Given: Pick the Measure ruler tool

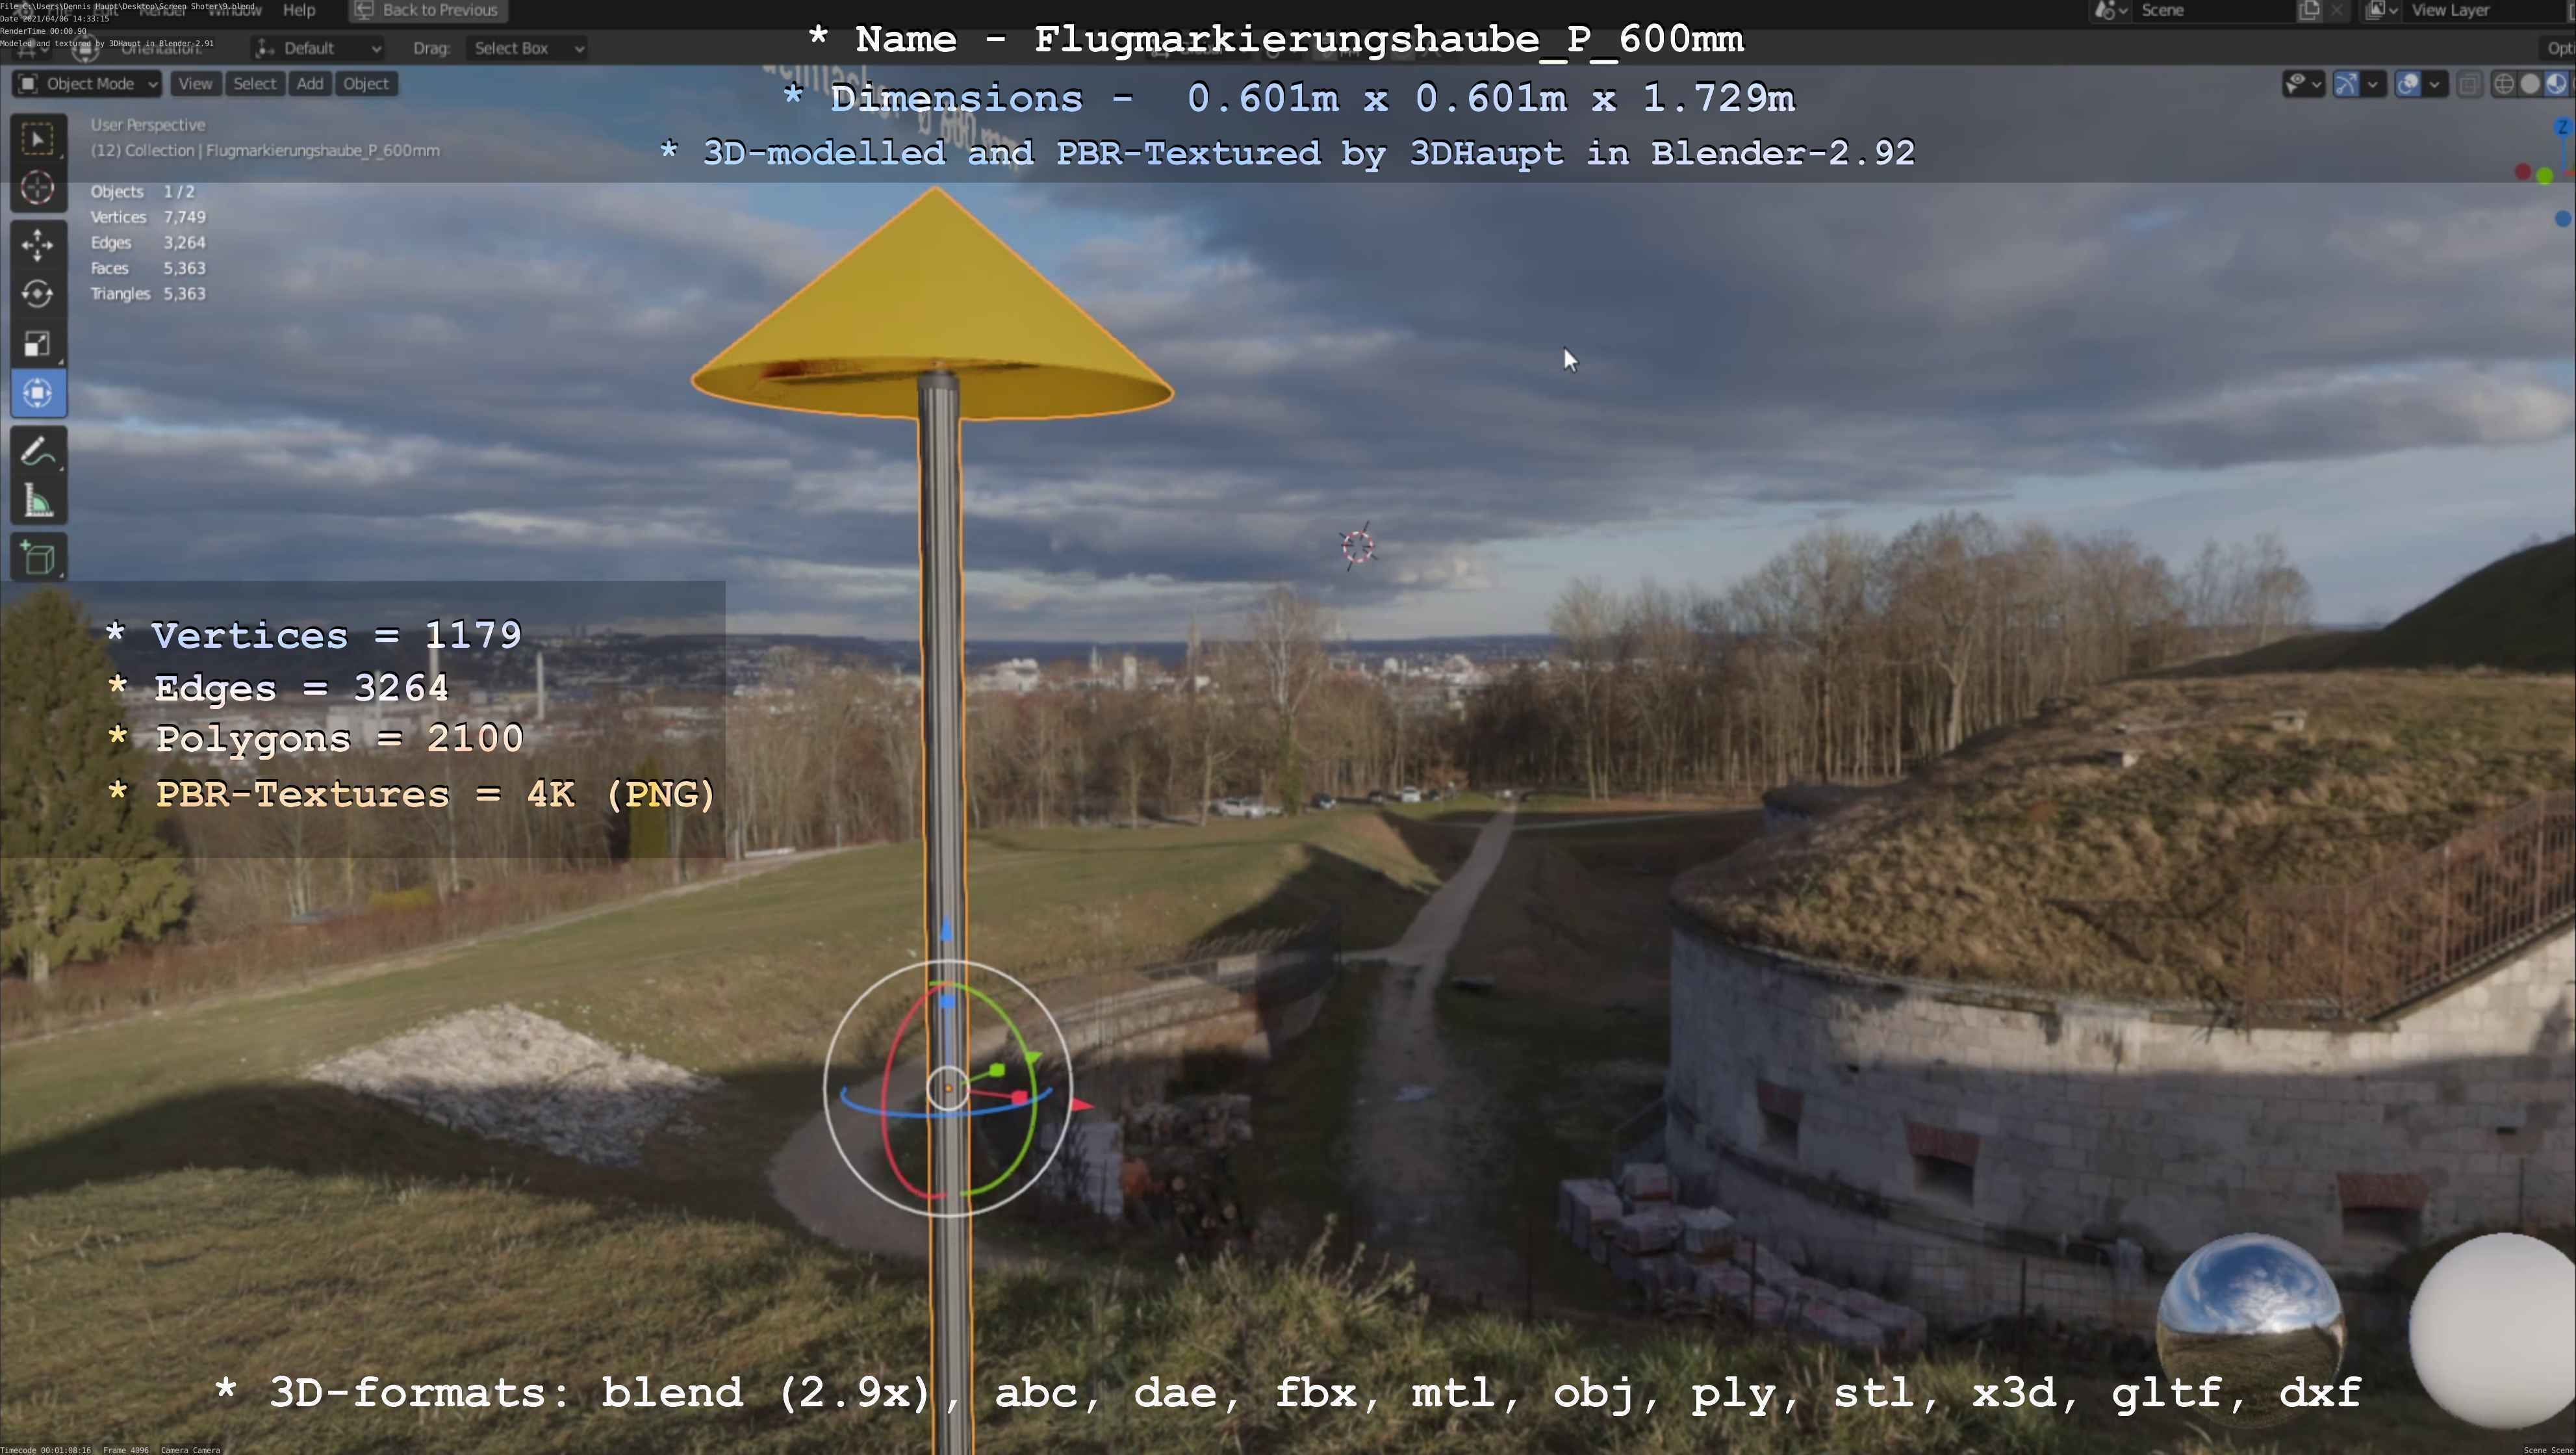Looking at the screenshot, I should click(38, 501).
